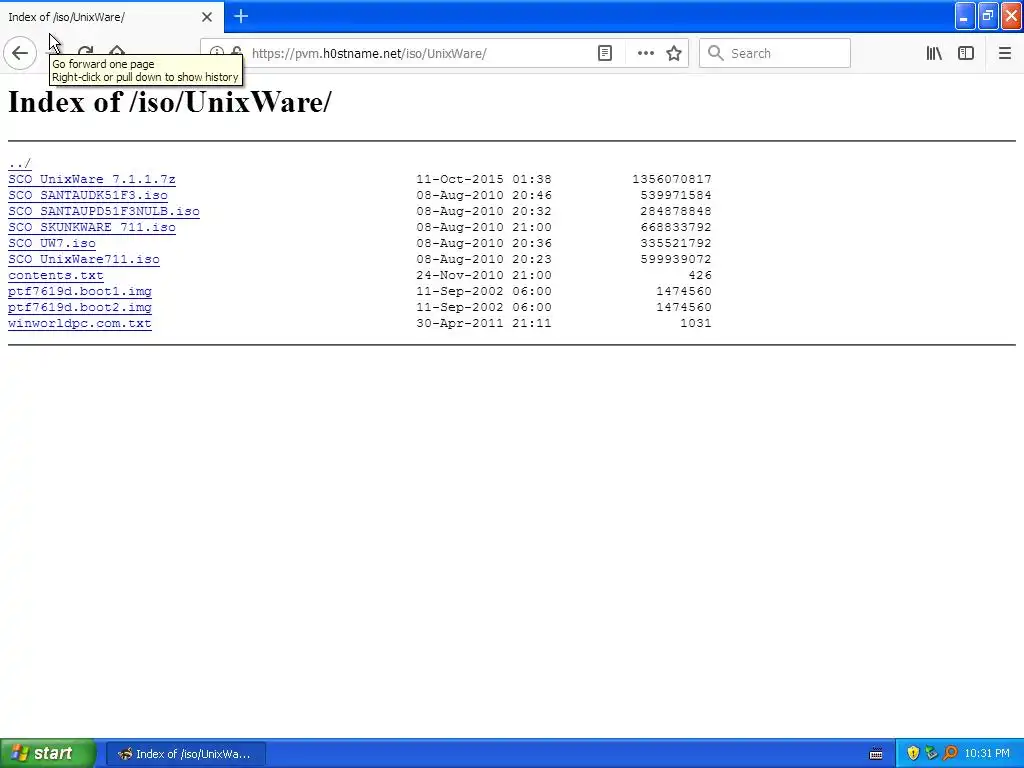This screenshot has width=1024, height=768.
Task: Select the Index of /iso/UnixWare/ tab
Action: (111, 17)
